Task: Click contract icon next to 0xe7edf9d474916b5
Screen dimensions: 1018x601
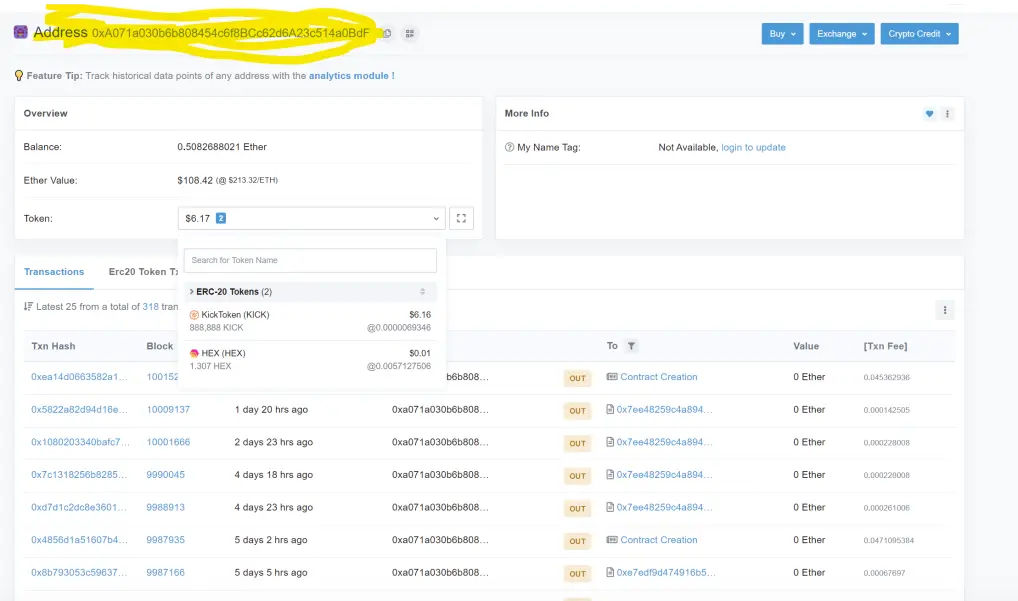Action: click(x=610, y=572)
